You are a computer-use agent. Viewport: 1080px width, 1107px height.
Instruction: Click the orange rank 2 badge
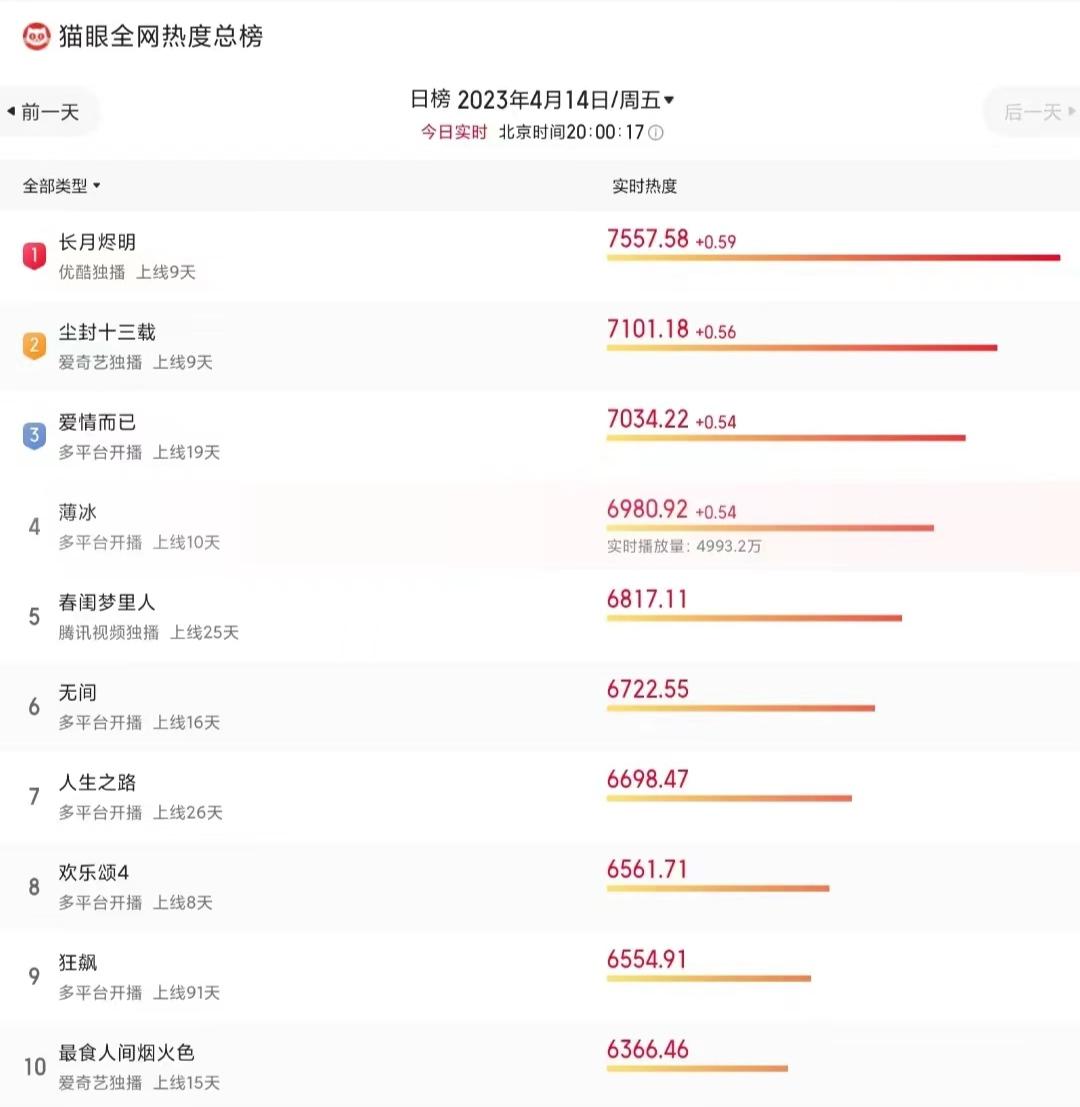point(34,346)
